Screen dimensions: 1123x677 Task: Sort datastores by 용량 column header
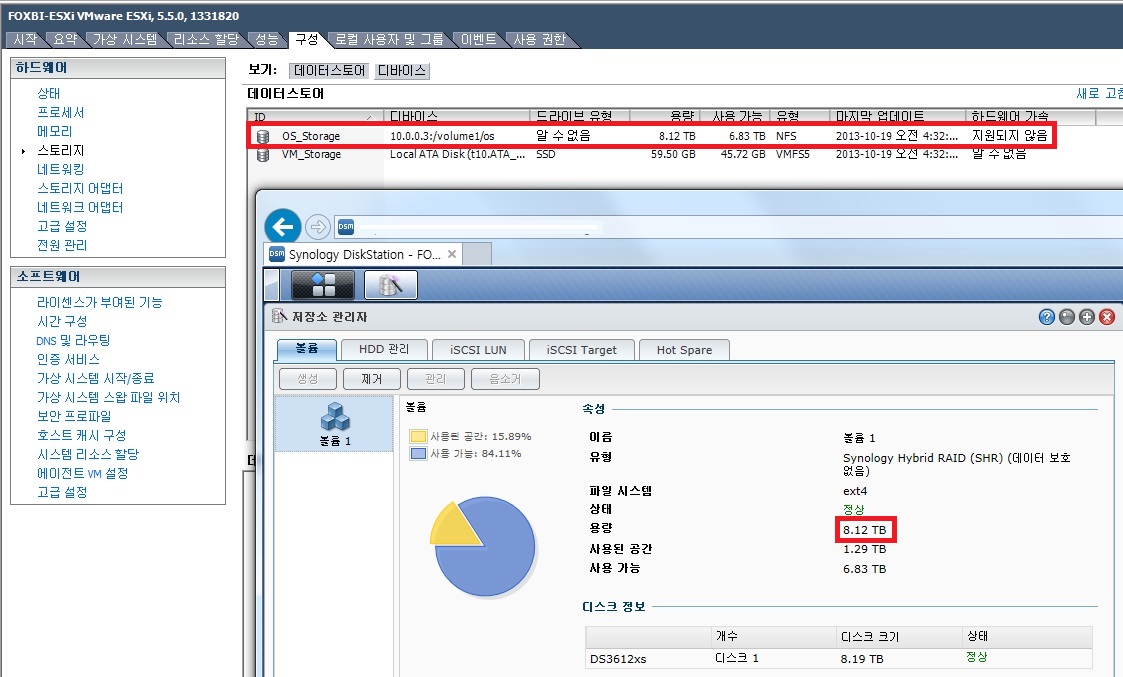665,117
